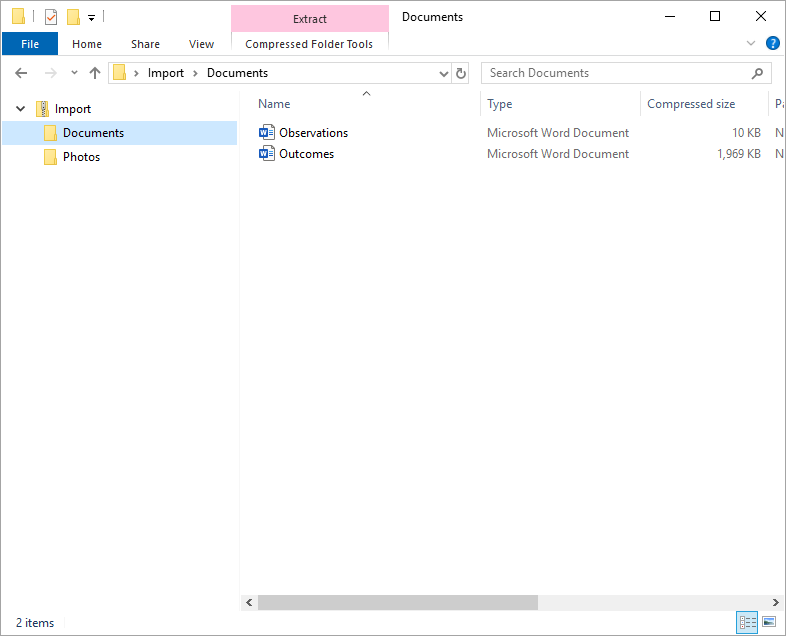Click the 2 items status bar text
Viewport: 786px width, 636px height.
point(35,623)
